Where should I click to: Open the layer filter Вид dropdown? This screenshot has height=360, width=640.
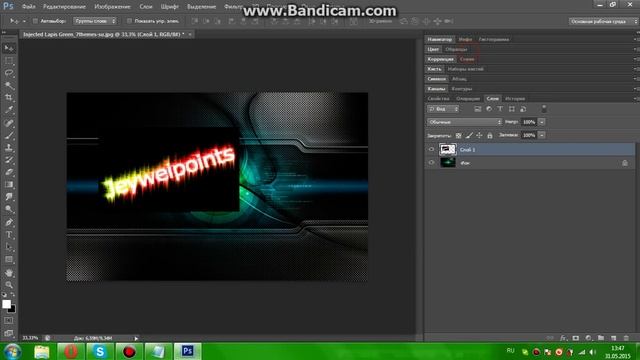coord(443,109)
